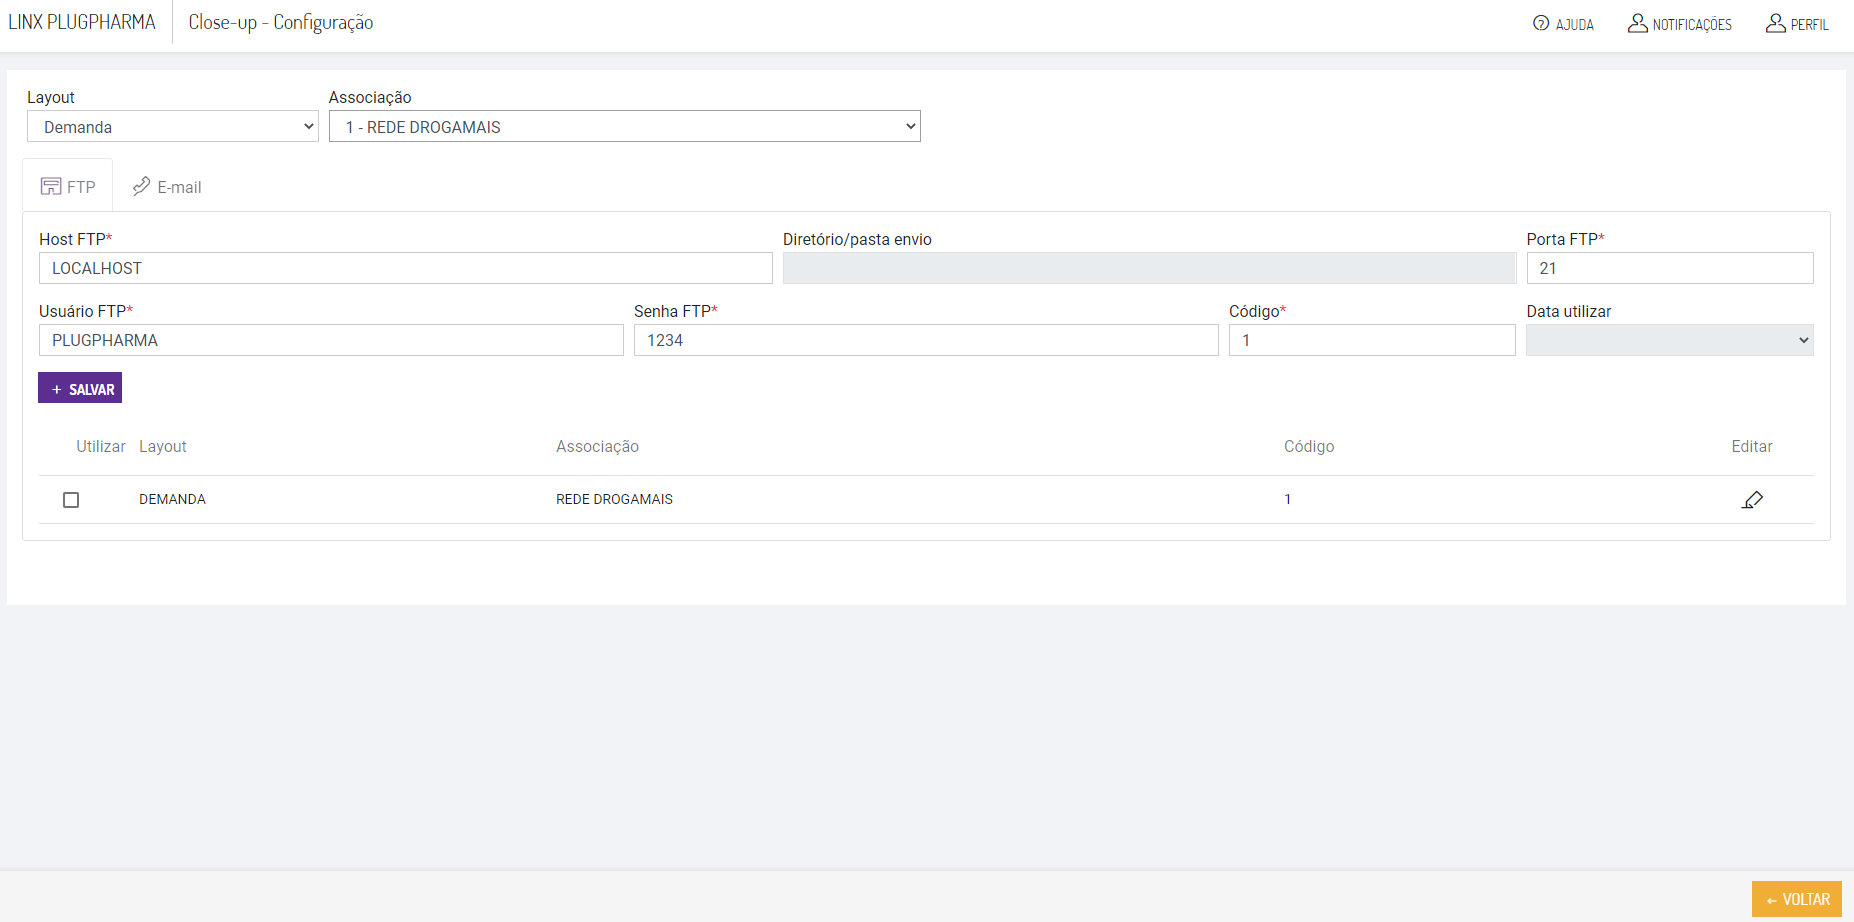The height and width of the screenshot is (922, 1854).
Task: Open the Data utilizar dropdown
Action: coord(1669,340)
